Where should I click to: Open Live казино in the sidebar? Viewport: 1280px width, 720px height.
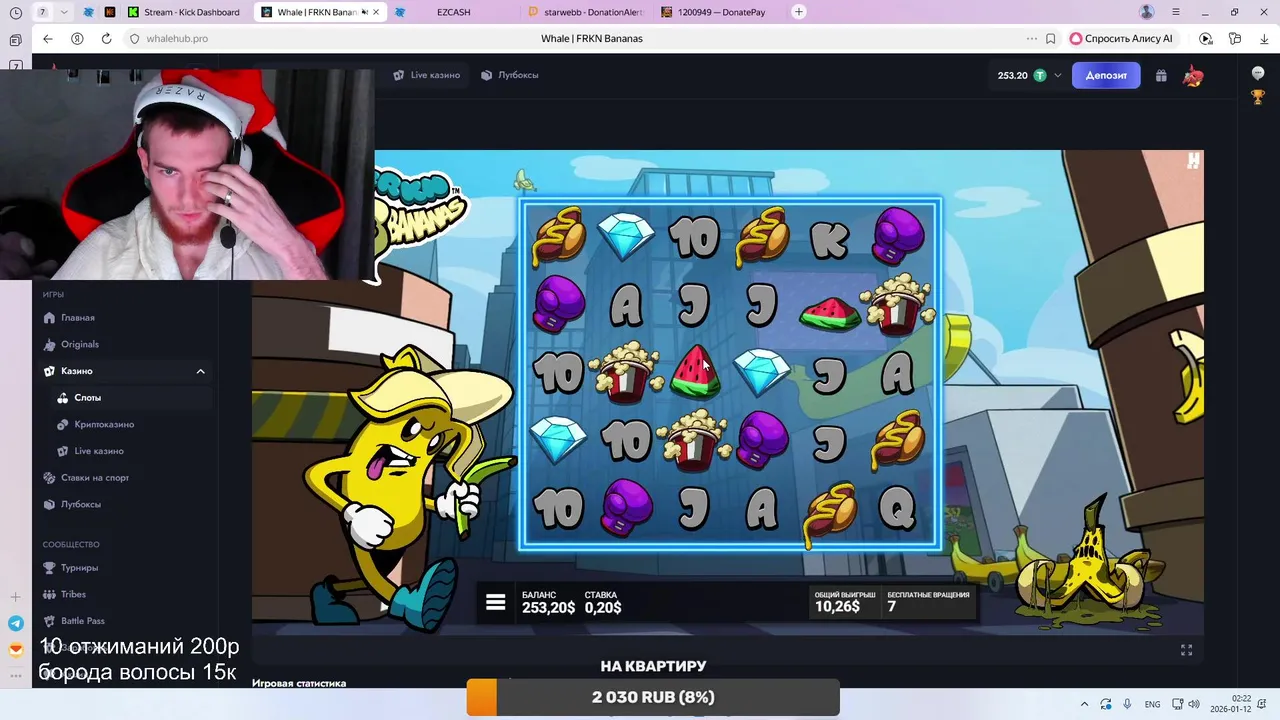click(98, 451)
